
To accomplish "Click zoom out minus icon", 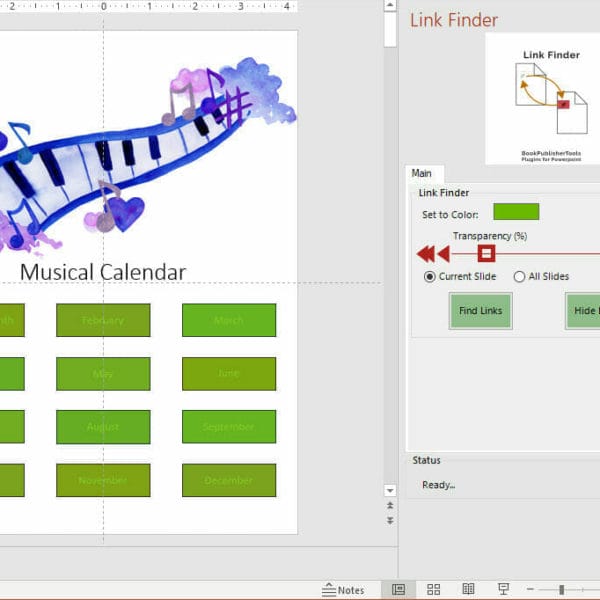I will click(530, 589).
